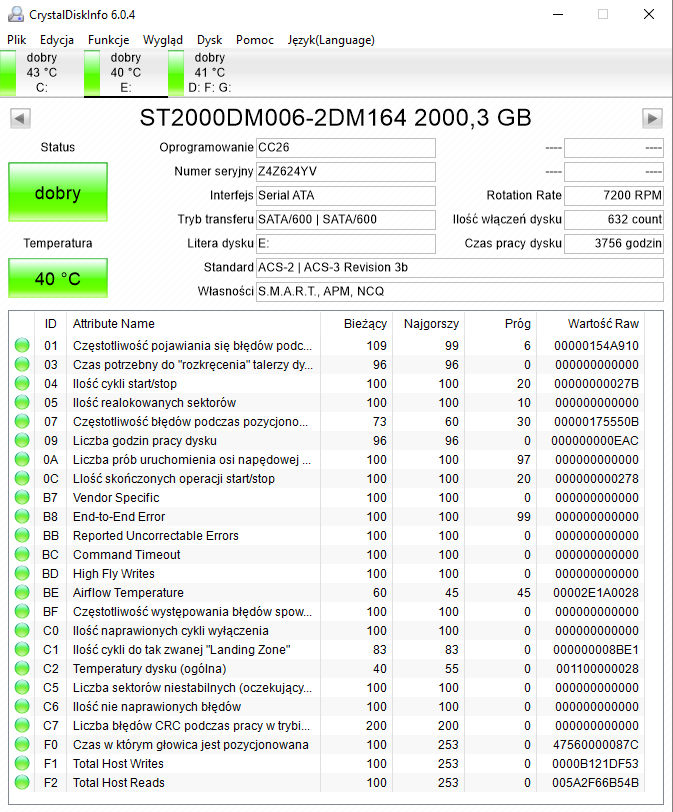Click status circle of attribute C0
Screen dimensions: 673x812
[x=22, y=630]
